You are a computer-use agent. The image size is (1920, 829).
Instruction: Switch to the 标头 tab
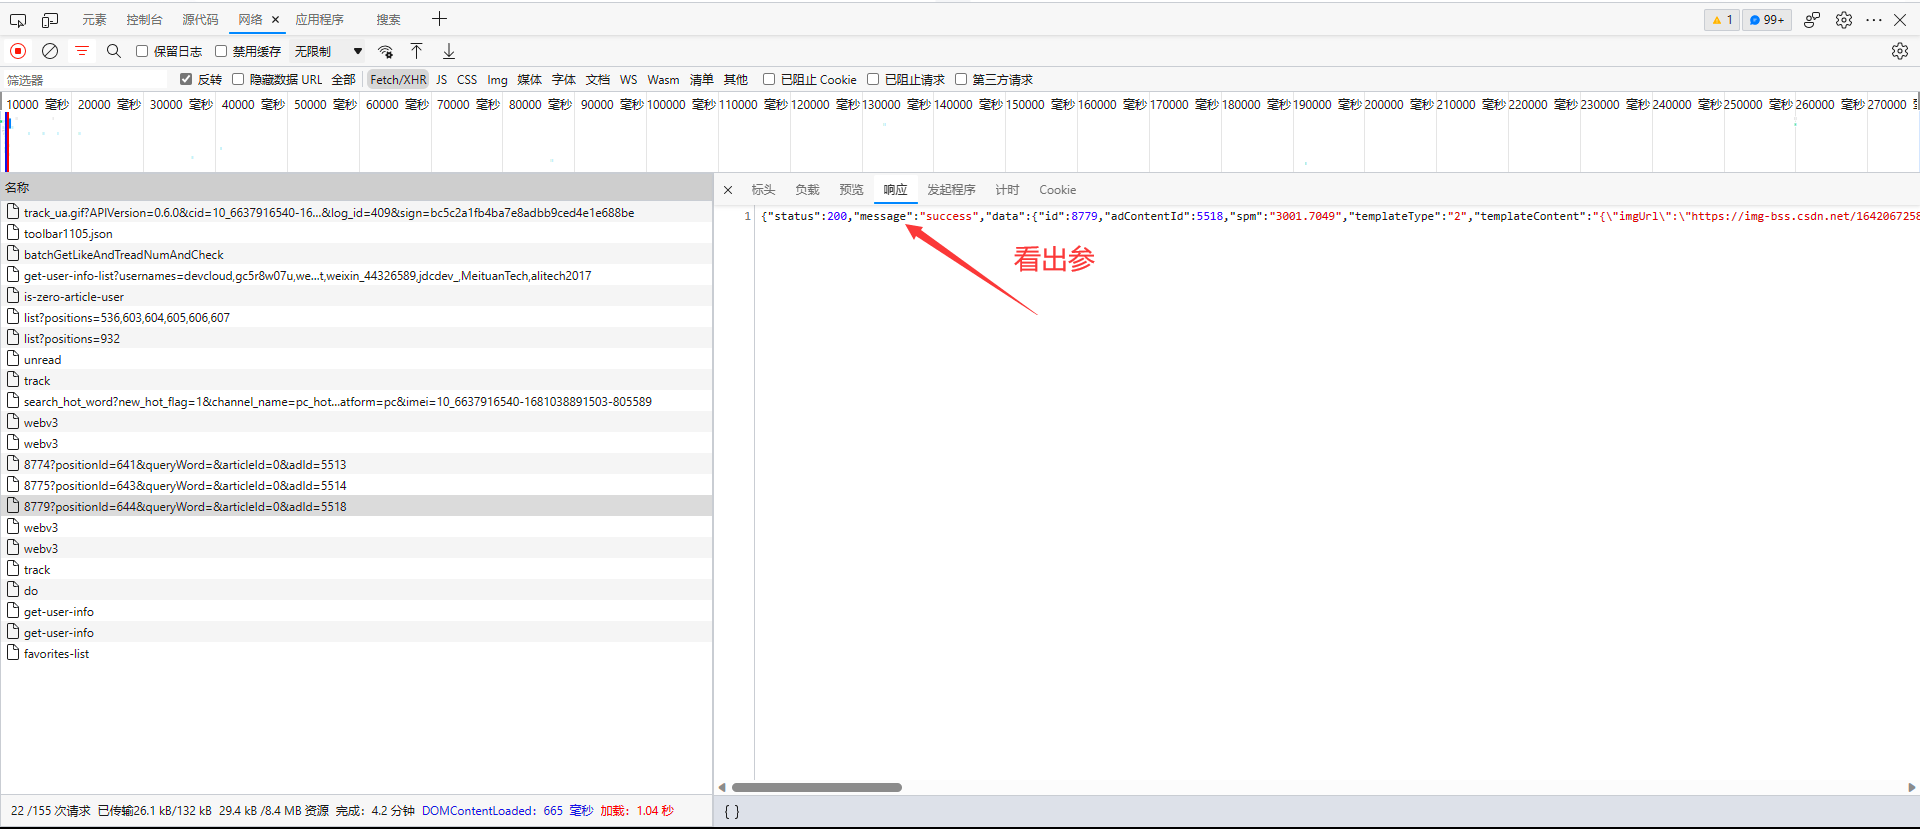pos(763,190)
